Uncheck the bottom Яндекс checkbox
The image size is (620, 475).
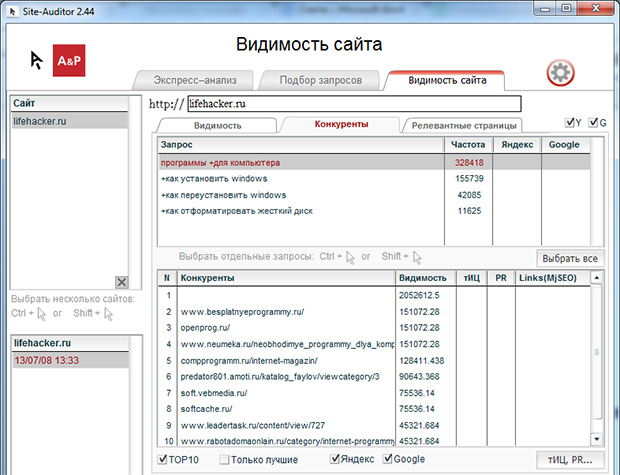pyautogui.click(x=335, y=458)
